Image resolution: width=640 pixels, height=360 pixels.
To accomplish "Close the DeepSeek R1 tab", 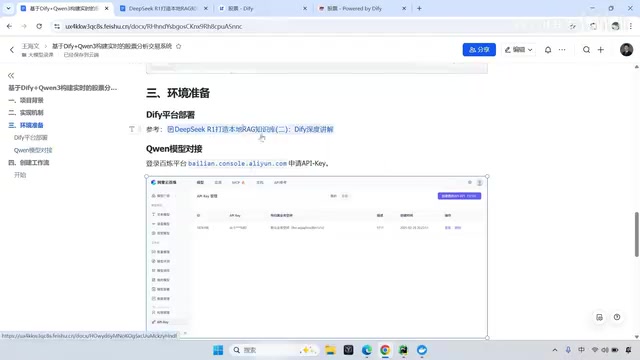I will click(x=206, y=8).
